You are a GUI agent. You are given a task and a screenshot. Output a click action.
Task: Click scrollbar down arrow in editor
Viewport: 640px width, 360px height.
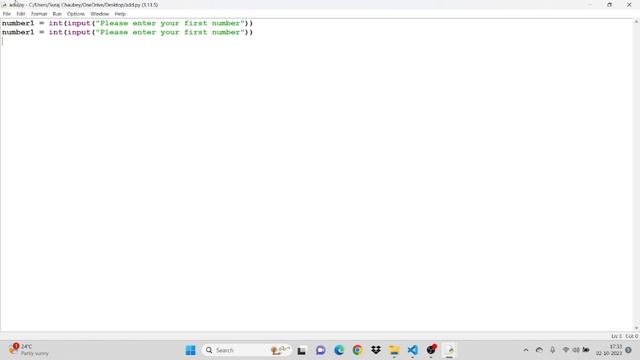tap(636, 328)
